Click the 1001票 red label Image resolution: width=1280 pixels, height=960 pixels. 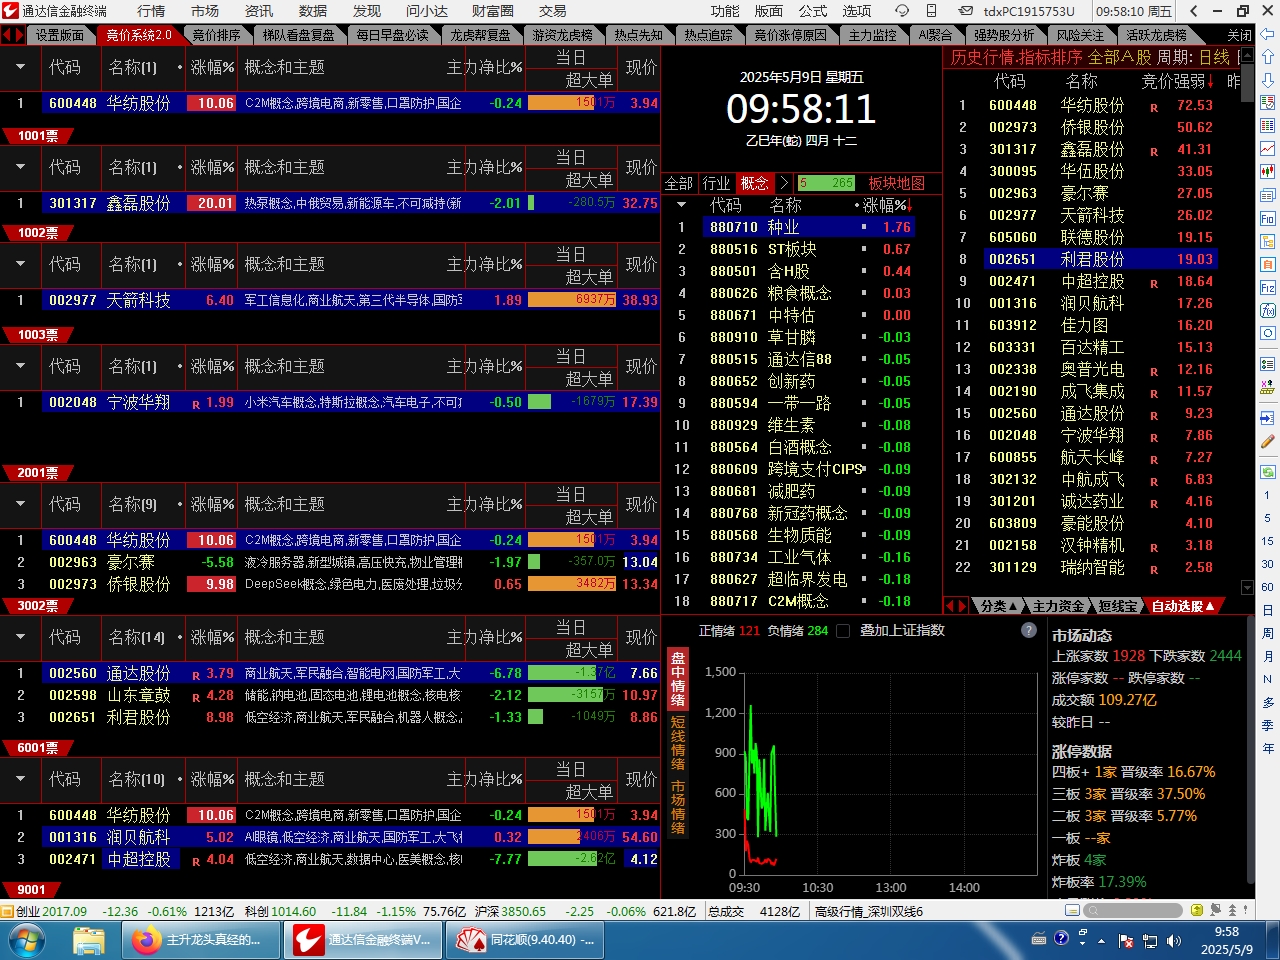tap(38, 135)
